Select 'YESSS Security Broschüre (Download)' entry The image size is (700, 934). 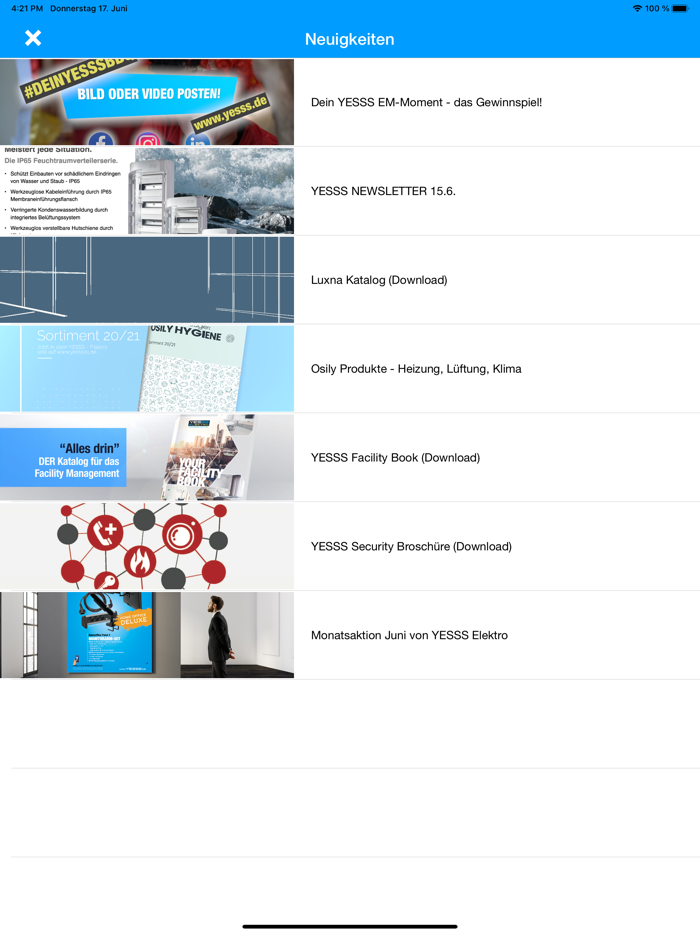click(x=411, y=546)
